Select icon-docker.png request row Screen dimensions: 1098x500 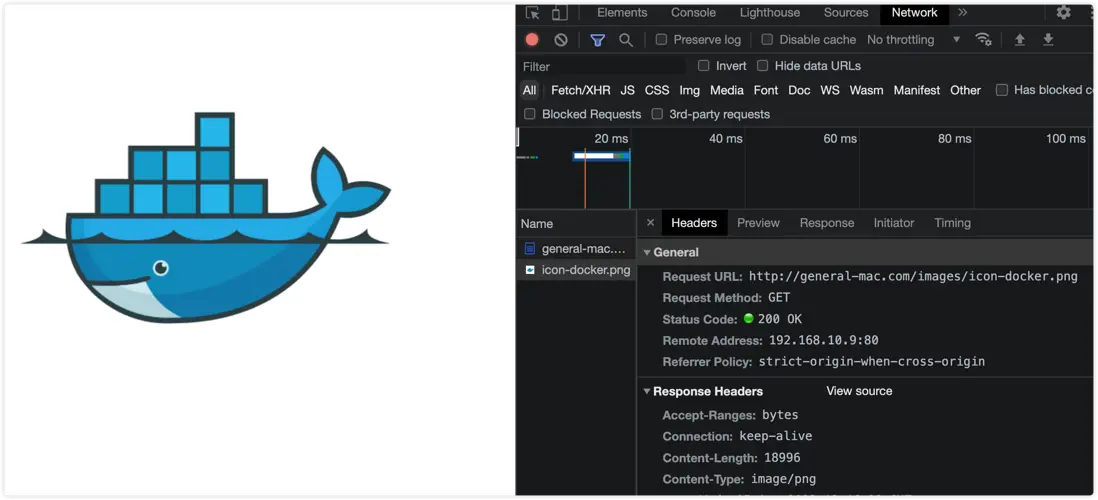tap(576, 270)
